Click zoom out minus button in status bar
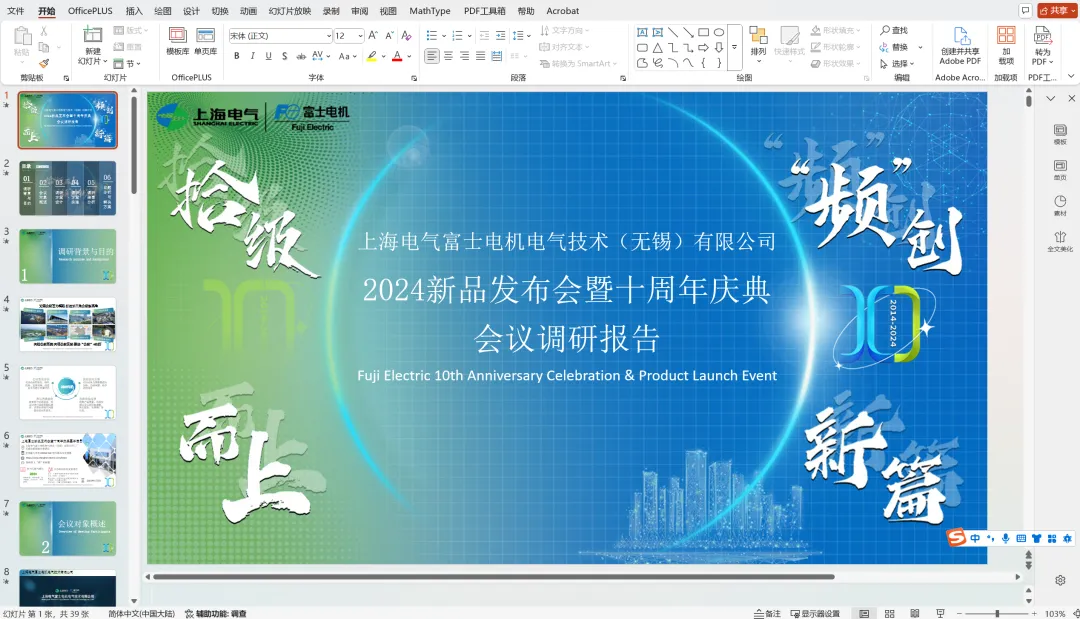 click(x=959, y=613)
